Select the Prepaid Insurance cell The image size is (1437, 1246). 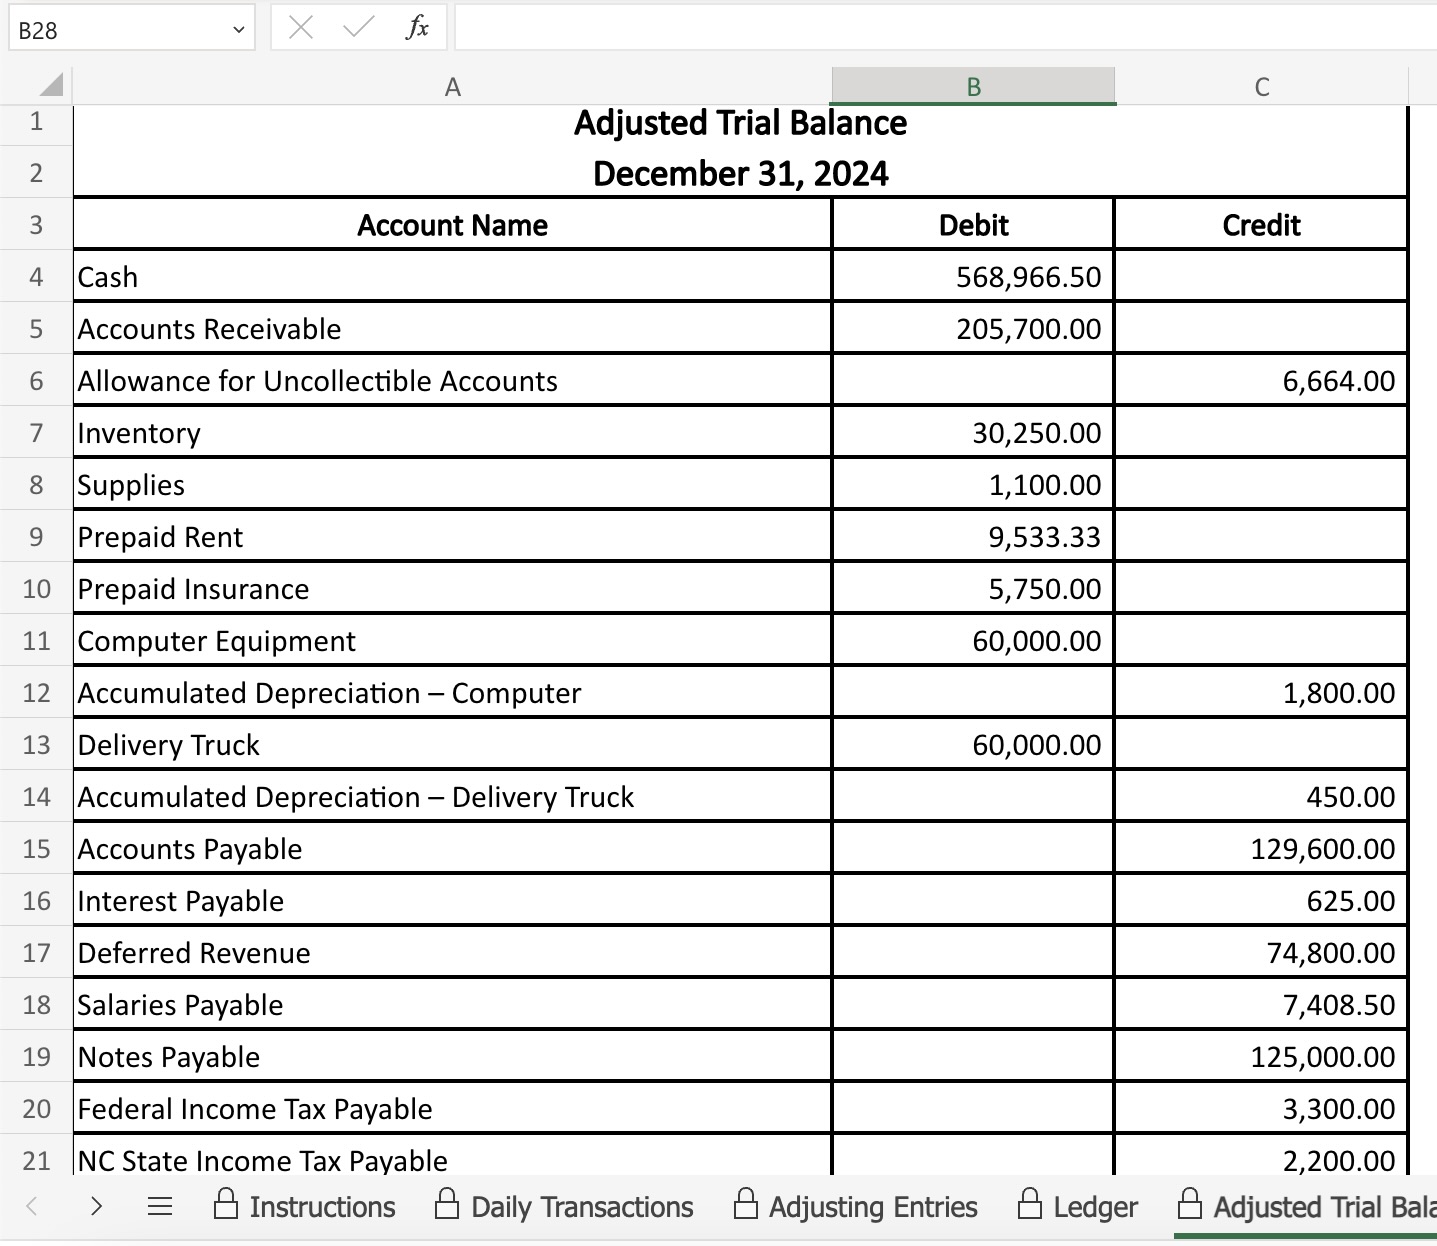[452, 589]
